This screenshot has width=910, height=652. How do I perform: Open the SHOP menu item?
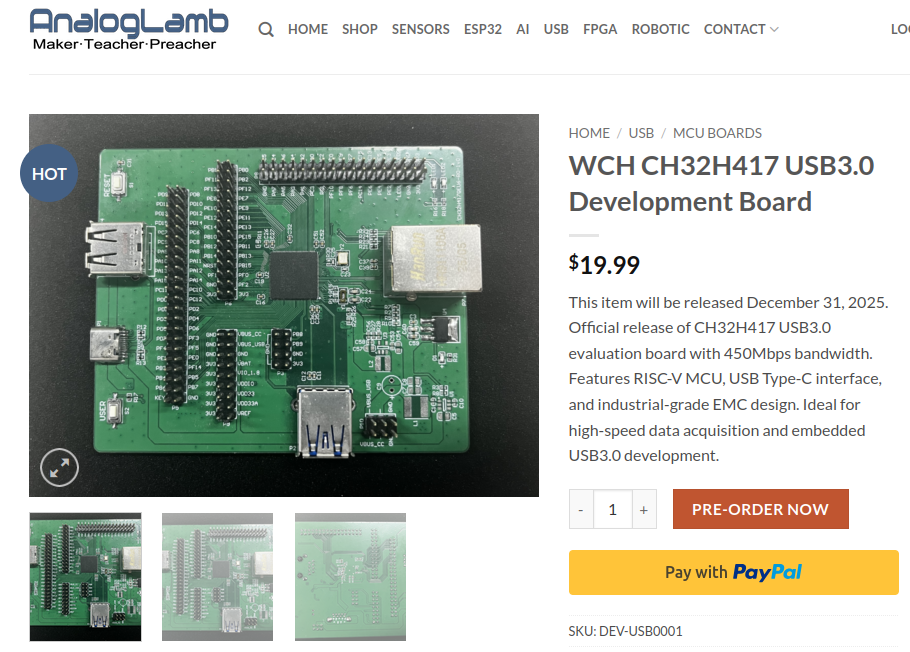point(360,29)
